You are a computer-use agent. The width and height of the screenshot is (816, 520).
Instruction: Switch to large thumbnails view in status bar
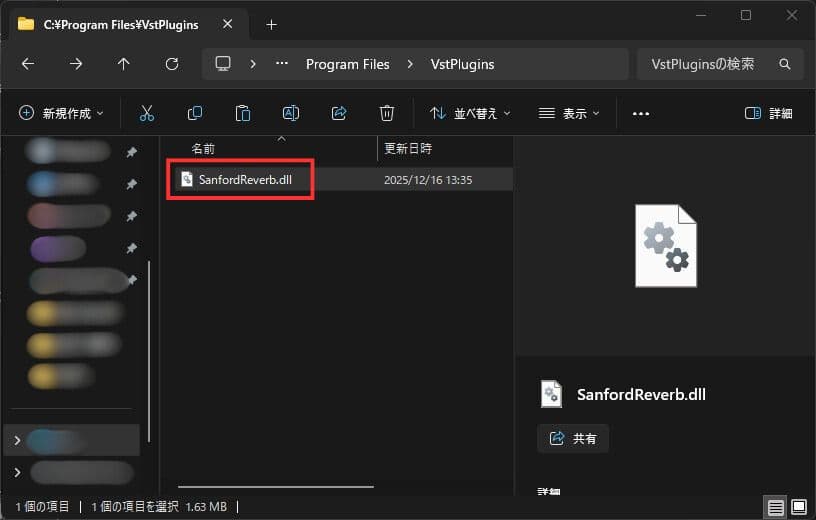click(x=797, y=507)
